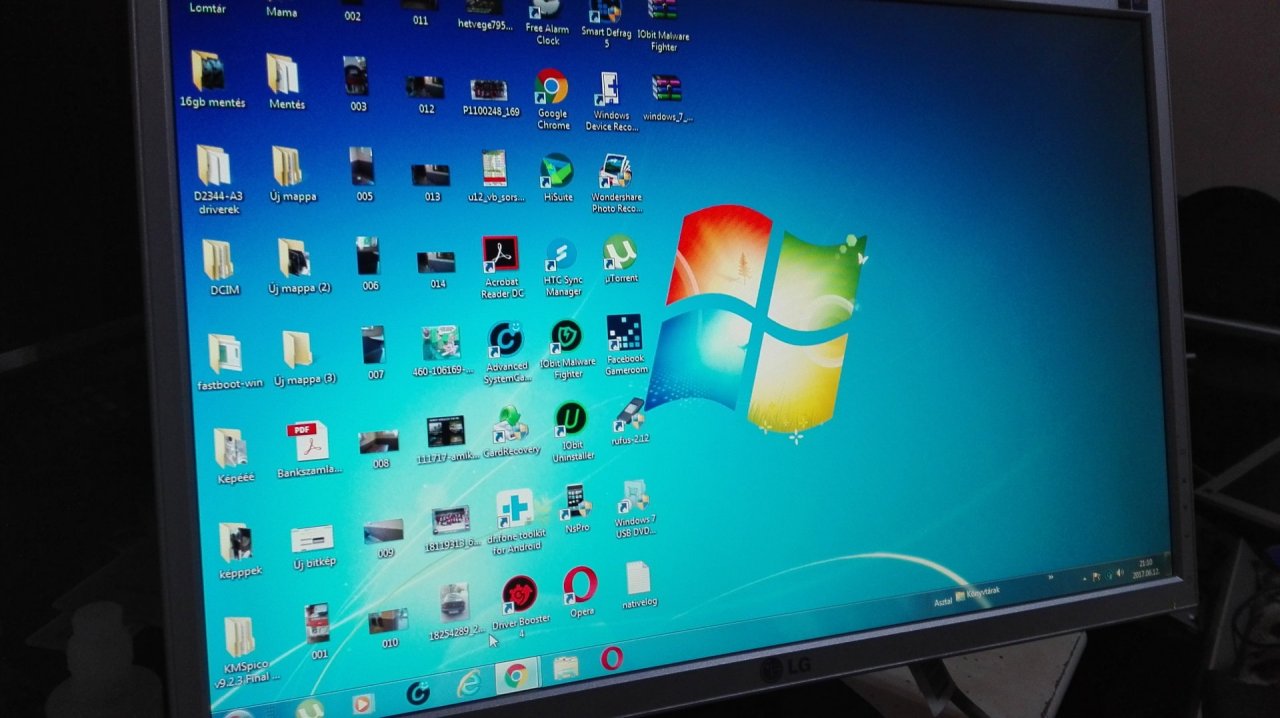Open the Könyvtárak taskbar toolbar
Screen dimensions: 1280x718
coord(977,593)
